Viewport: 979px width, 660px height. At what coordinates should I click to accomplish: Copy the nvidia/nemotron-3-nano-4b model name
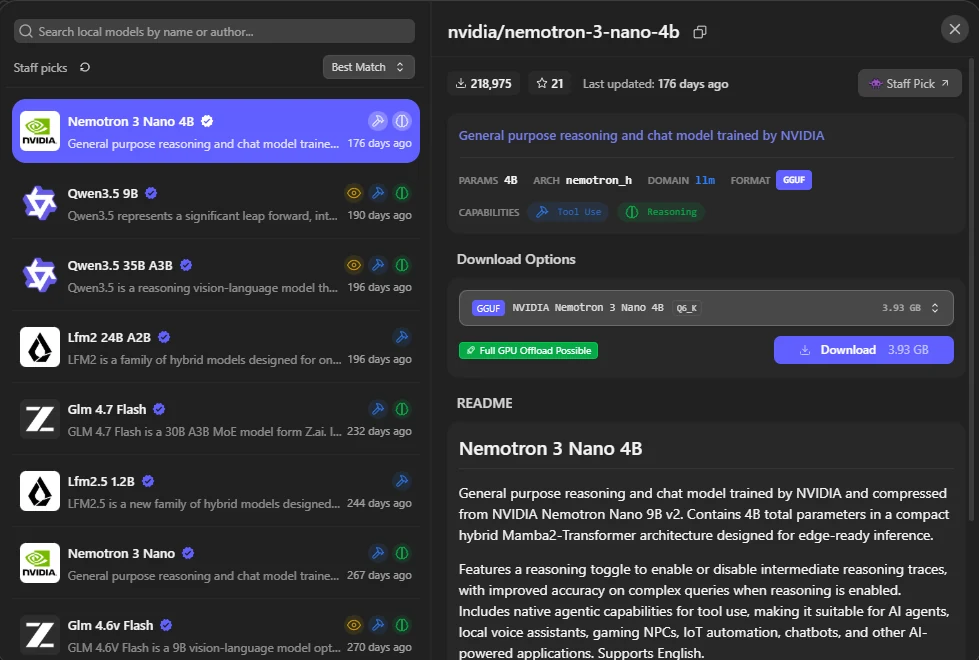click(700, 32)
